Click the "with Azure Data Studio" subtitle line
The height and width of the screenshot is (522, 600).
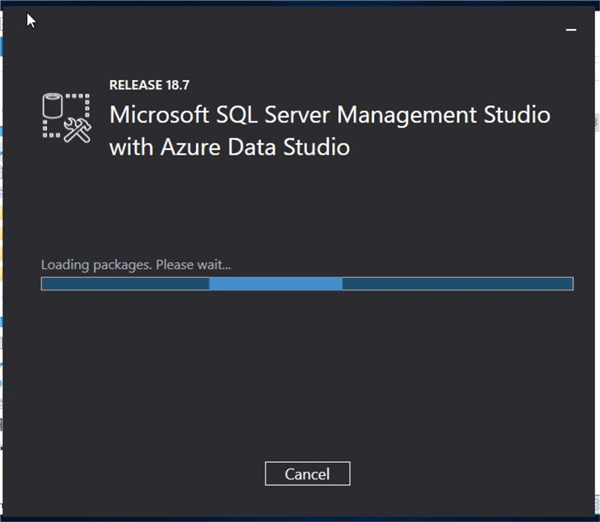pos(229,147)
